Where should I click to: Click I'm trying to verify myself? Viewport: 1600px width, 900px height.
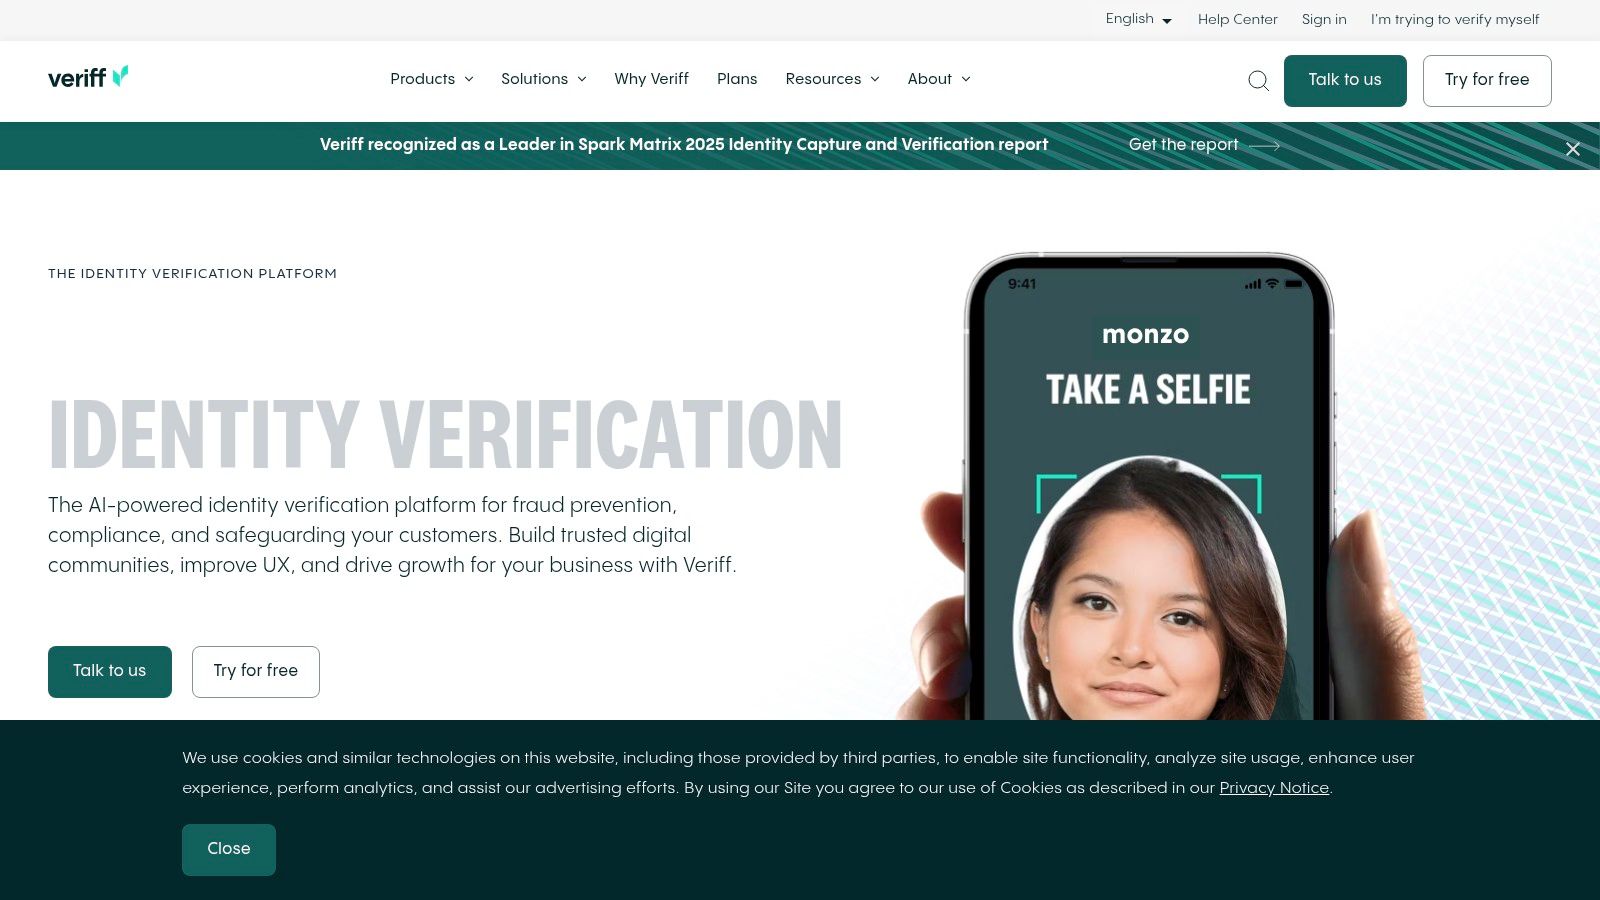coord(1455,19)
